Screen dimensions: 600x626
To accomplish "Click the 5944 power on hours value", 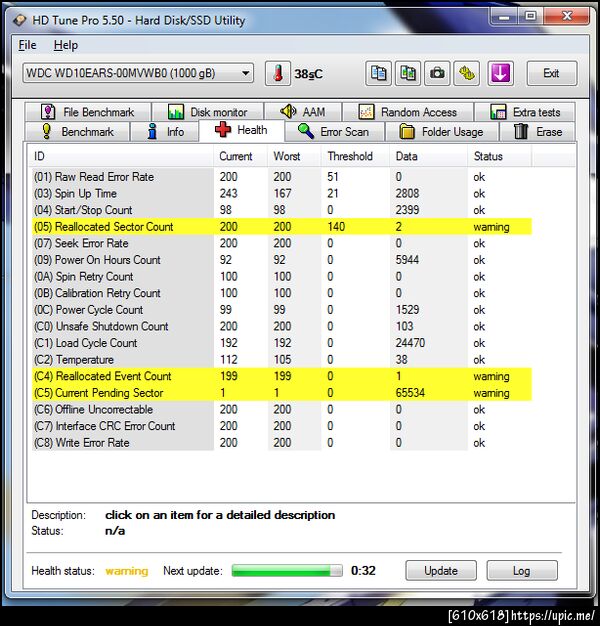I will coord(407,260).
